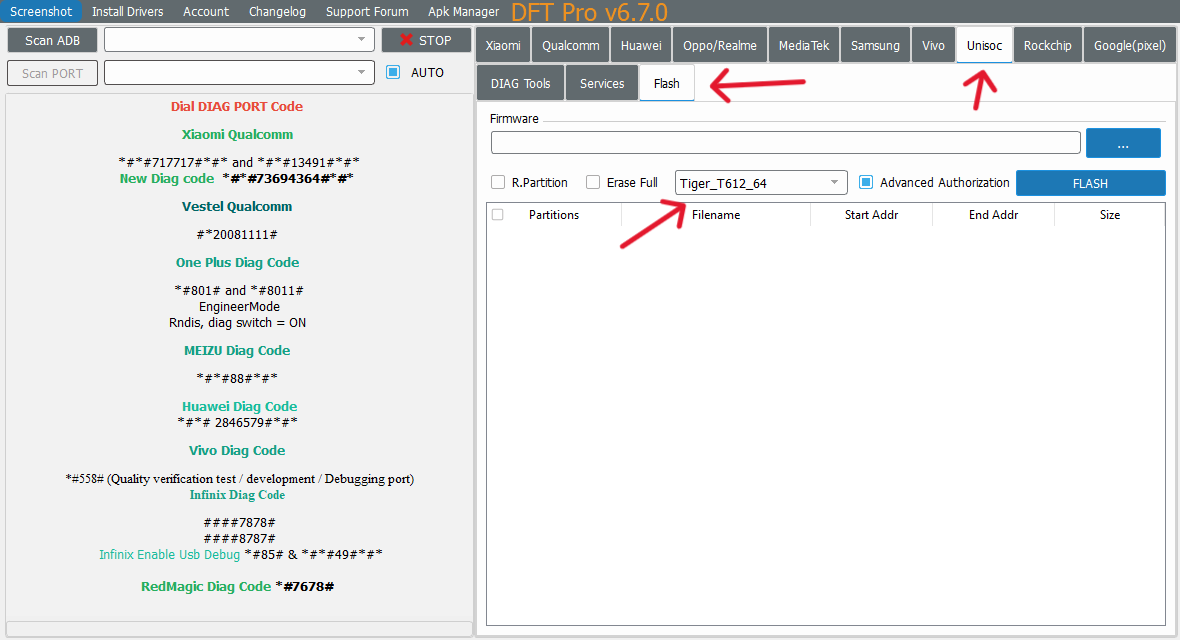Select all partitions header checkbox

click(498, 215)
